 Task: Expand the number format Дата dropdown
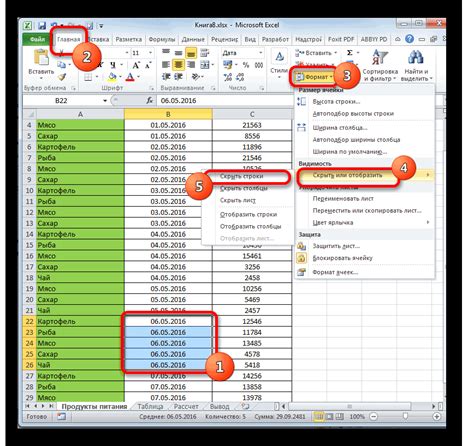click(x=261, y=53)
